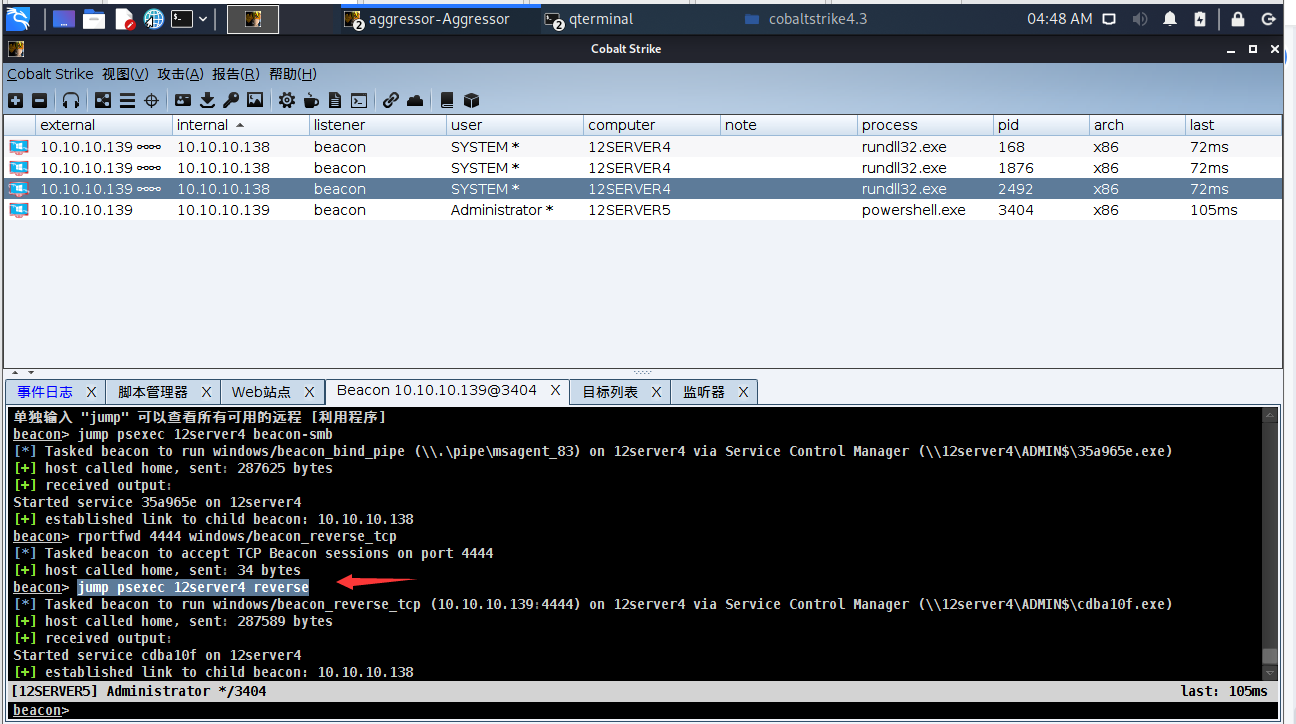Viewport: 1296px width, 724px height.
Task: Expand terminal dropdown arrow in top panel
Action: (x=204, y=18)
